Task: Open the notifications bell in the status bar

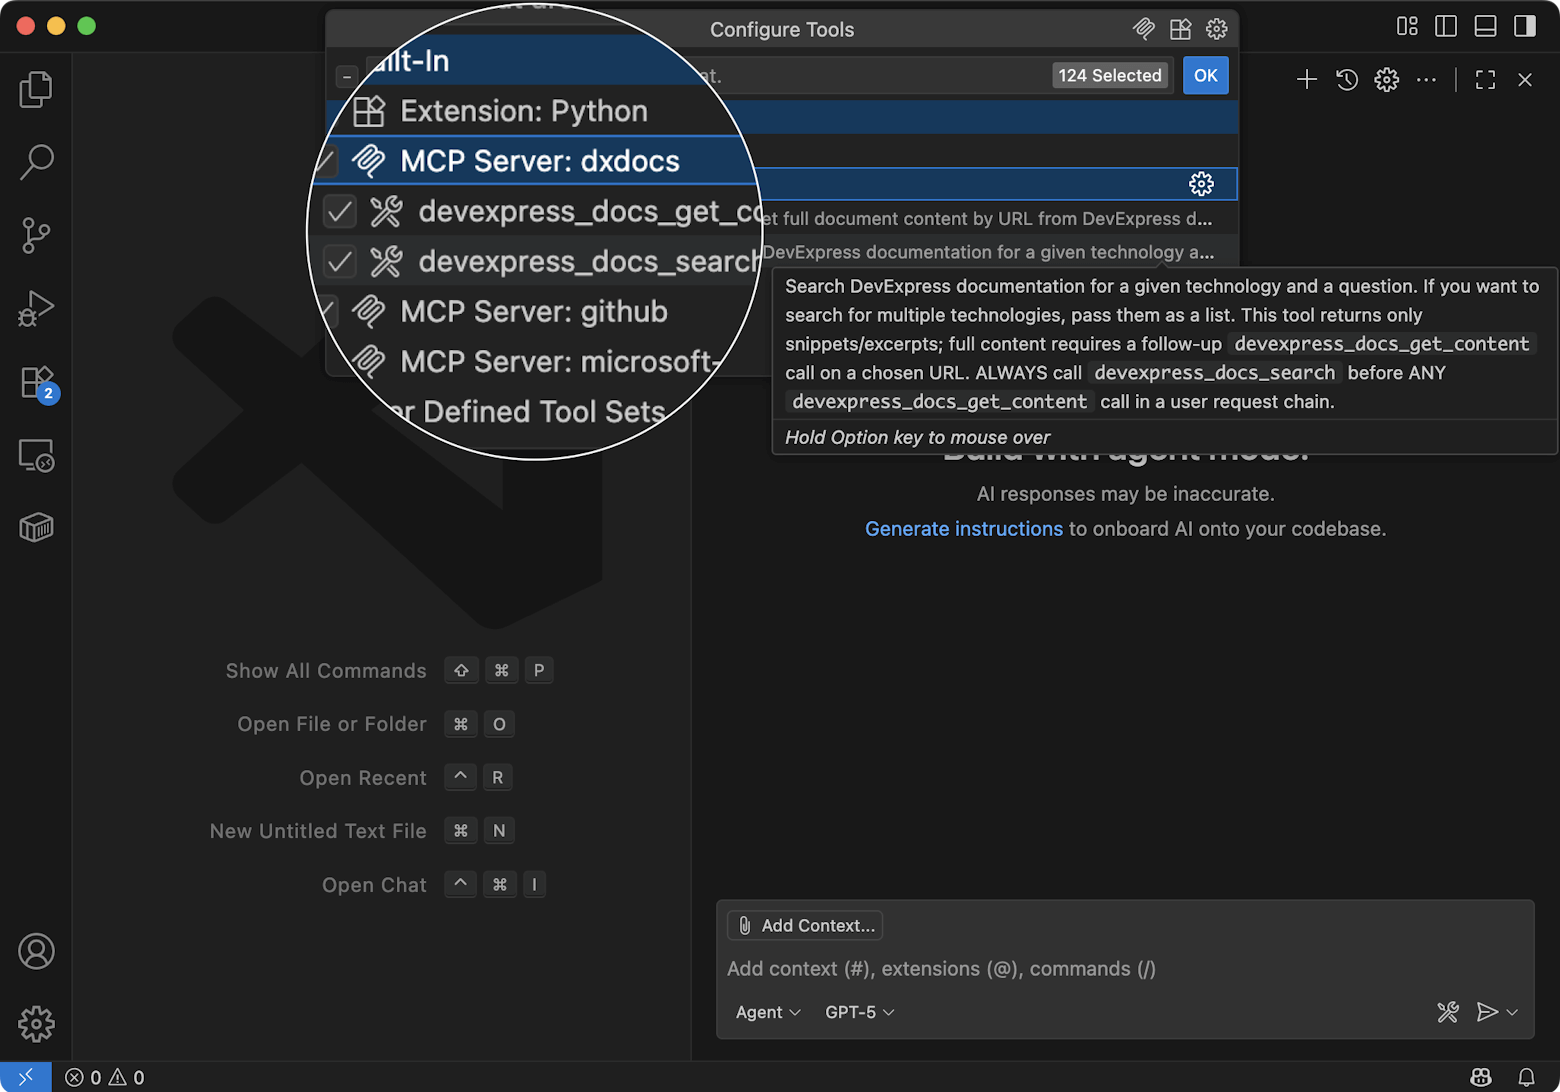Action: pos(1526,1077)
